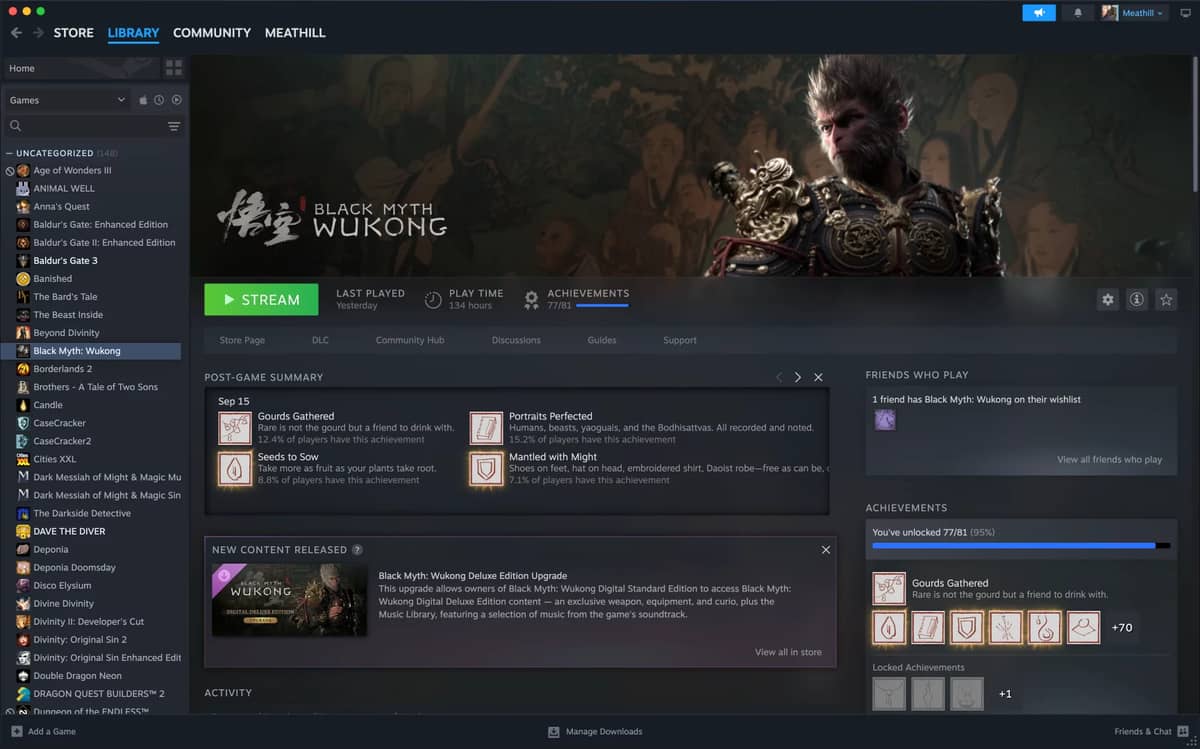The width and height of the screenshot is (1200, 749).
Task: Select Baldur's Gate 3 in game list
Action: (65, 260)
